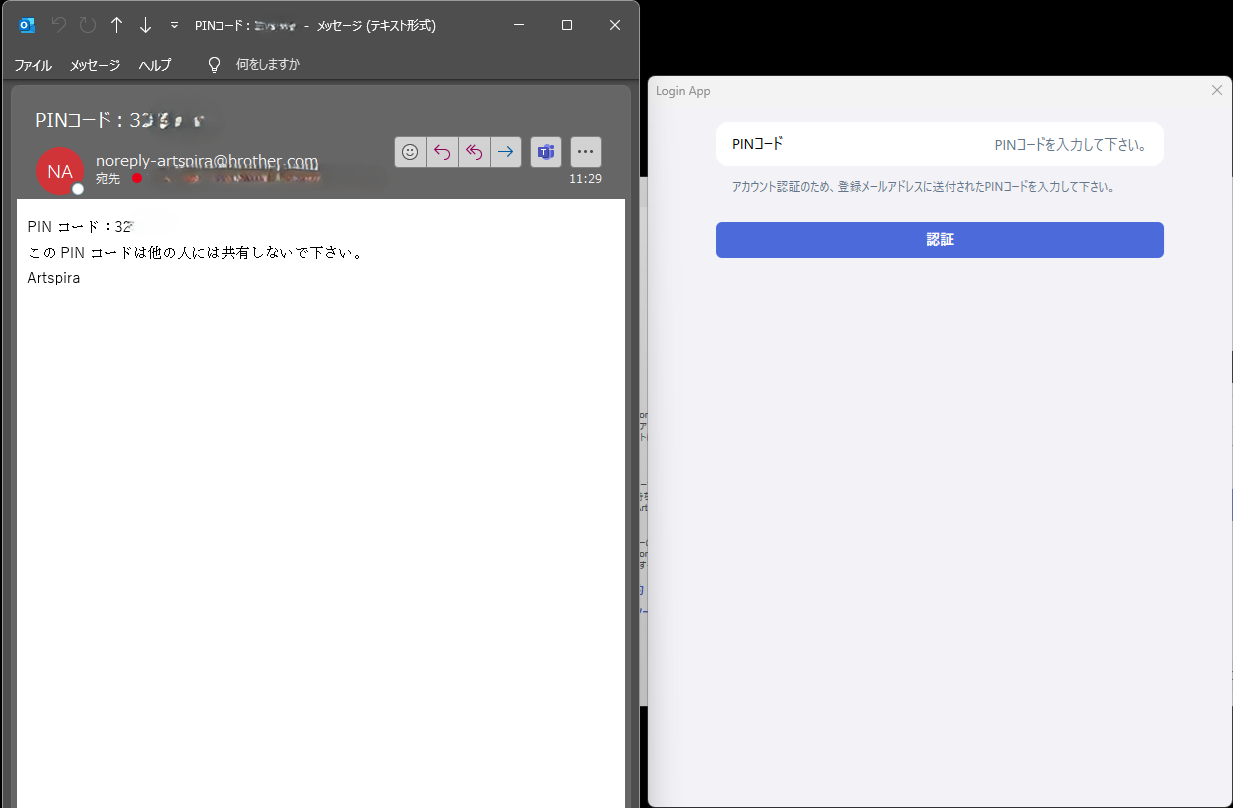The height and width of the screenshot is (808, 1233).
Task: Close the Login App window
Action: point(1217,90)
